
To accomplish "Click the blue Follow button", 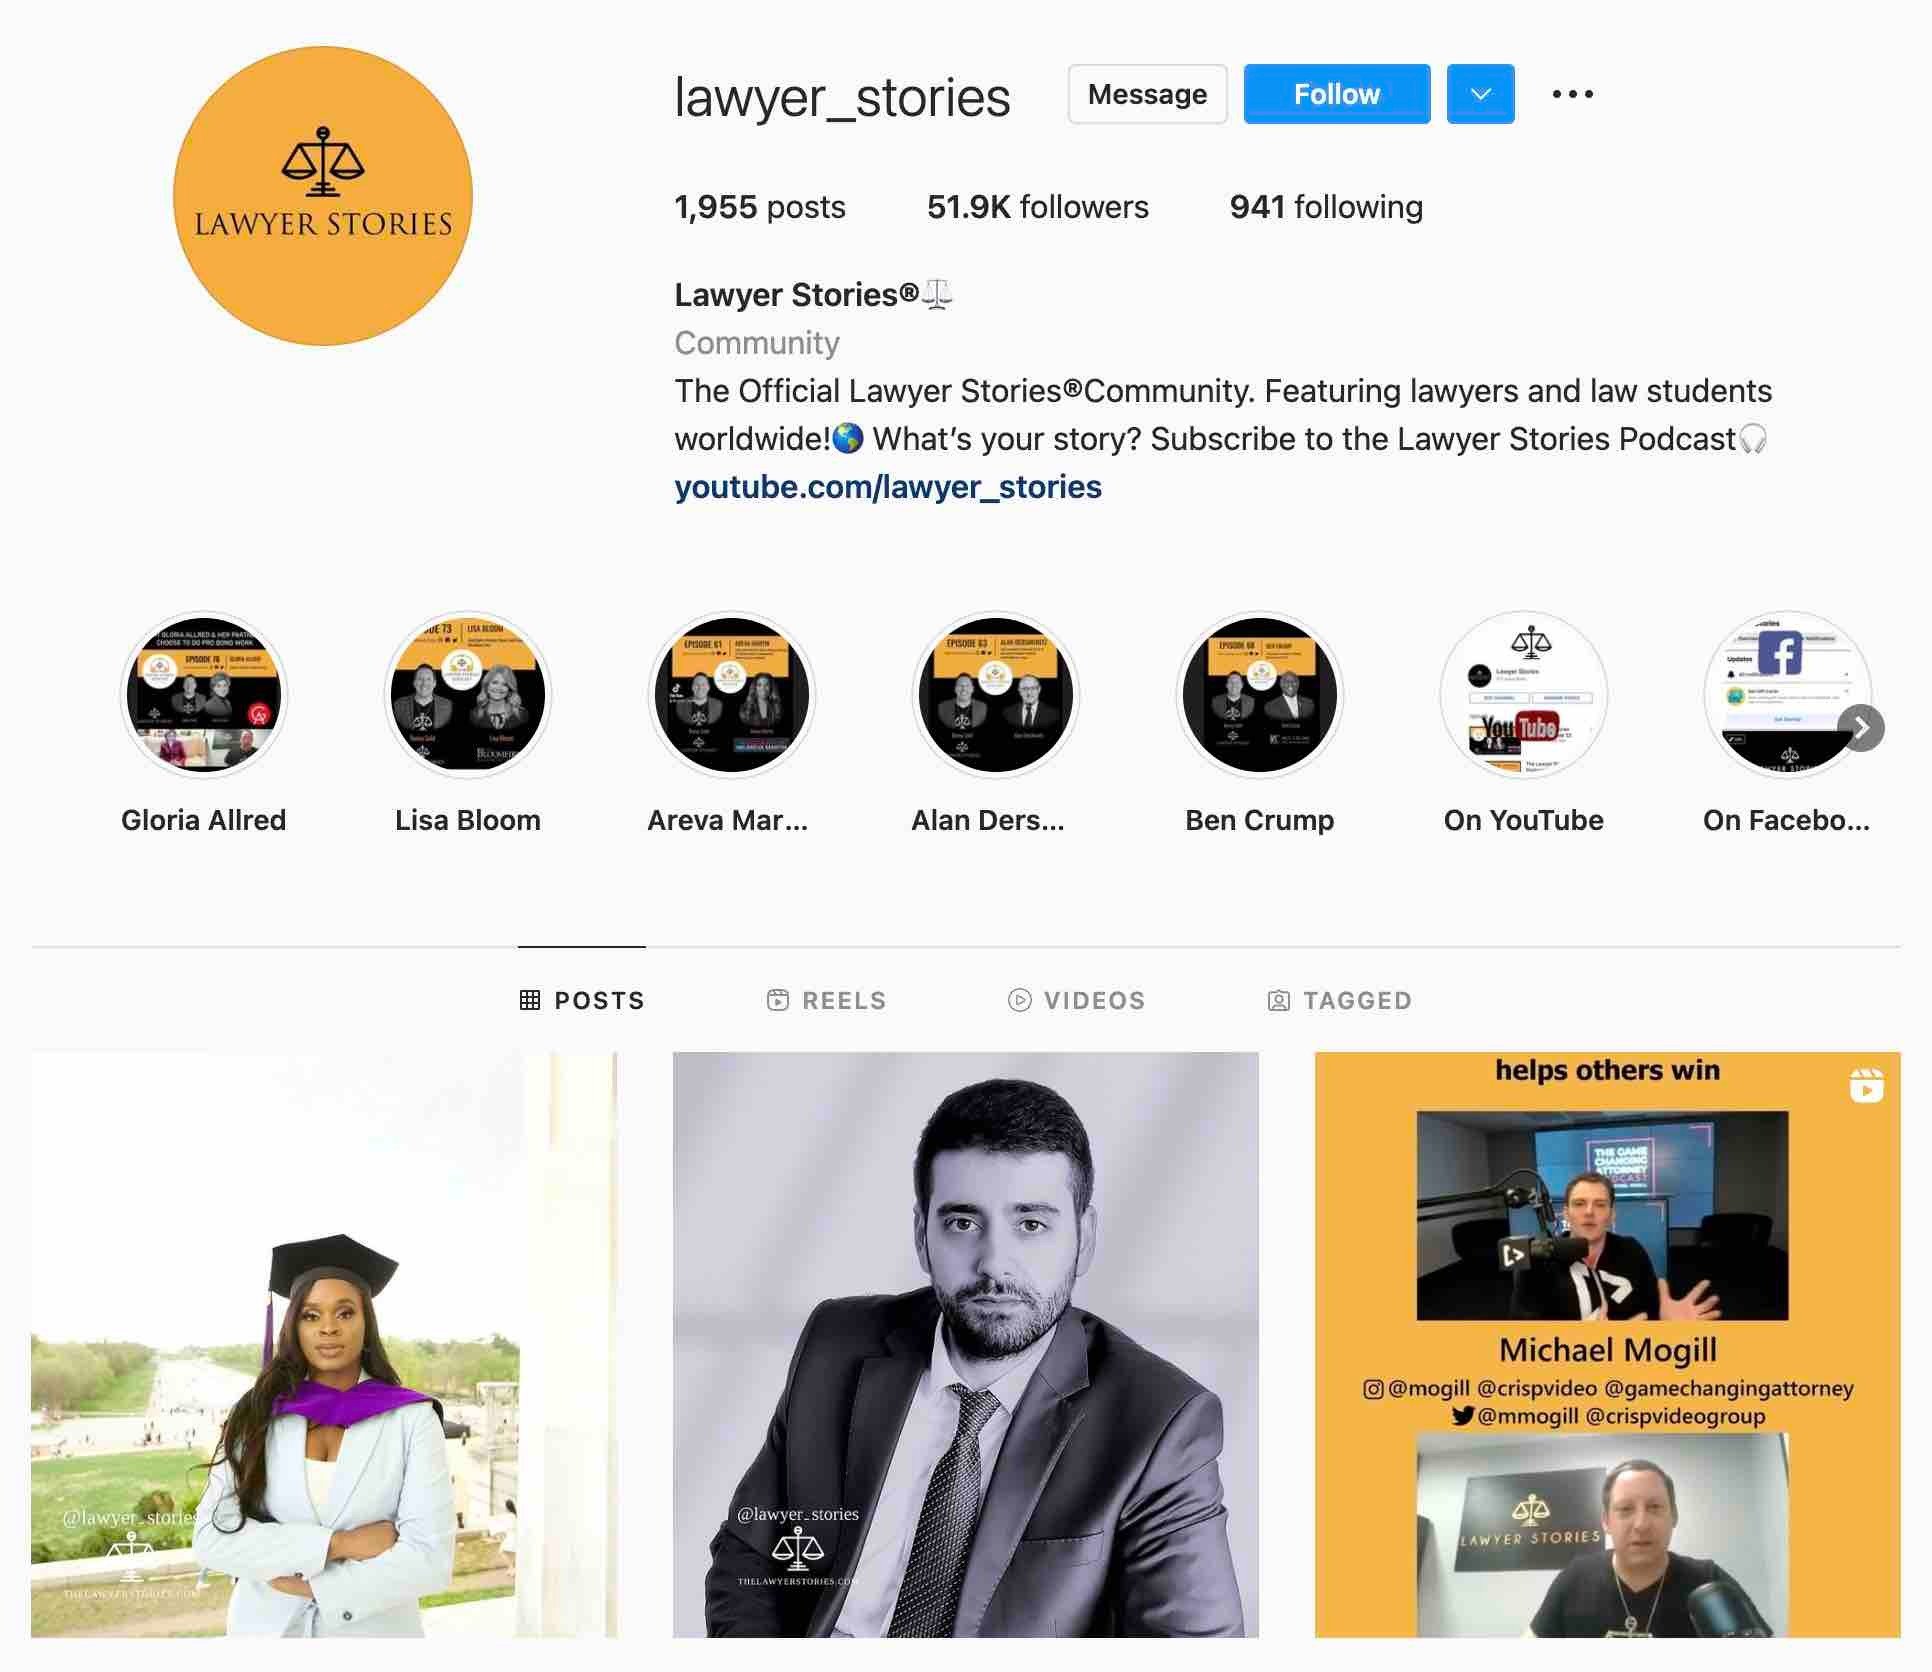I will tap(1337, 94).
